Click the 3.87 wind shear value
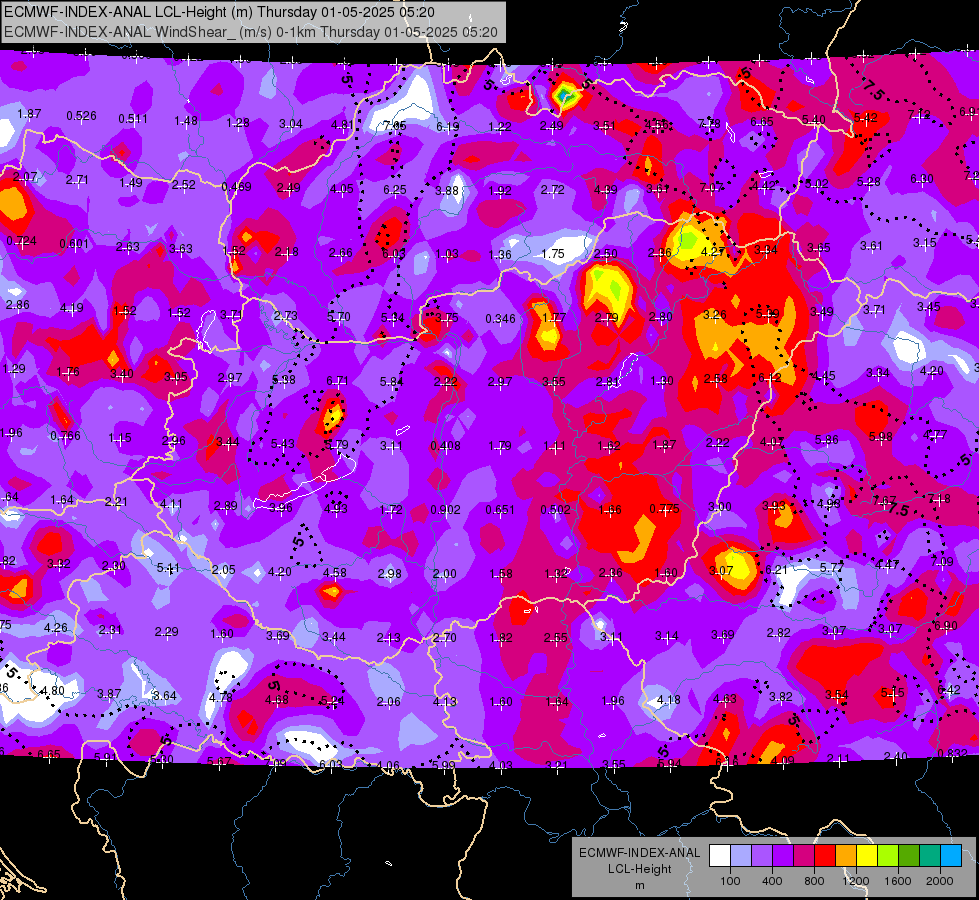The image size is (979, 900). click(109, 693)
